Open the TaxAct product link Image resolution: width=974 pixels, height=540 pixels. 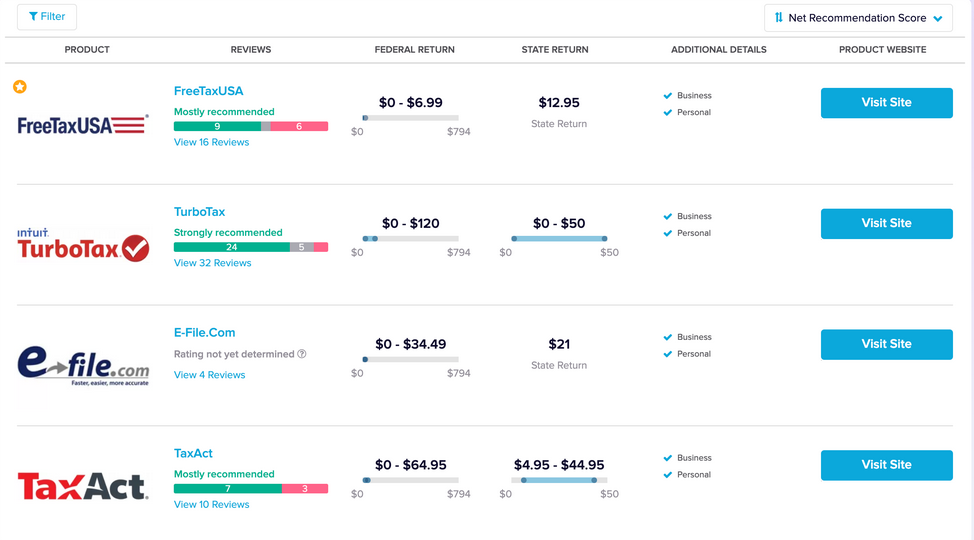193,453
